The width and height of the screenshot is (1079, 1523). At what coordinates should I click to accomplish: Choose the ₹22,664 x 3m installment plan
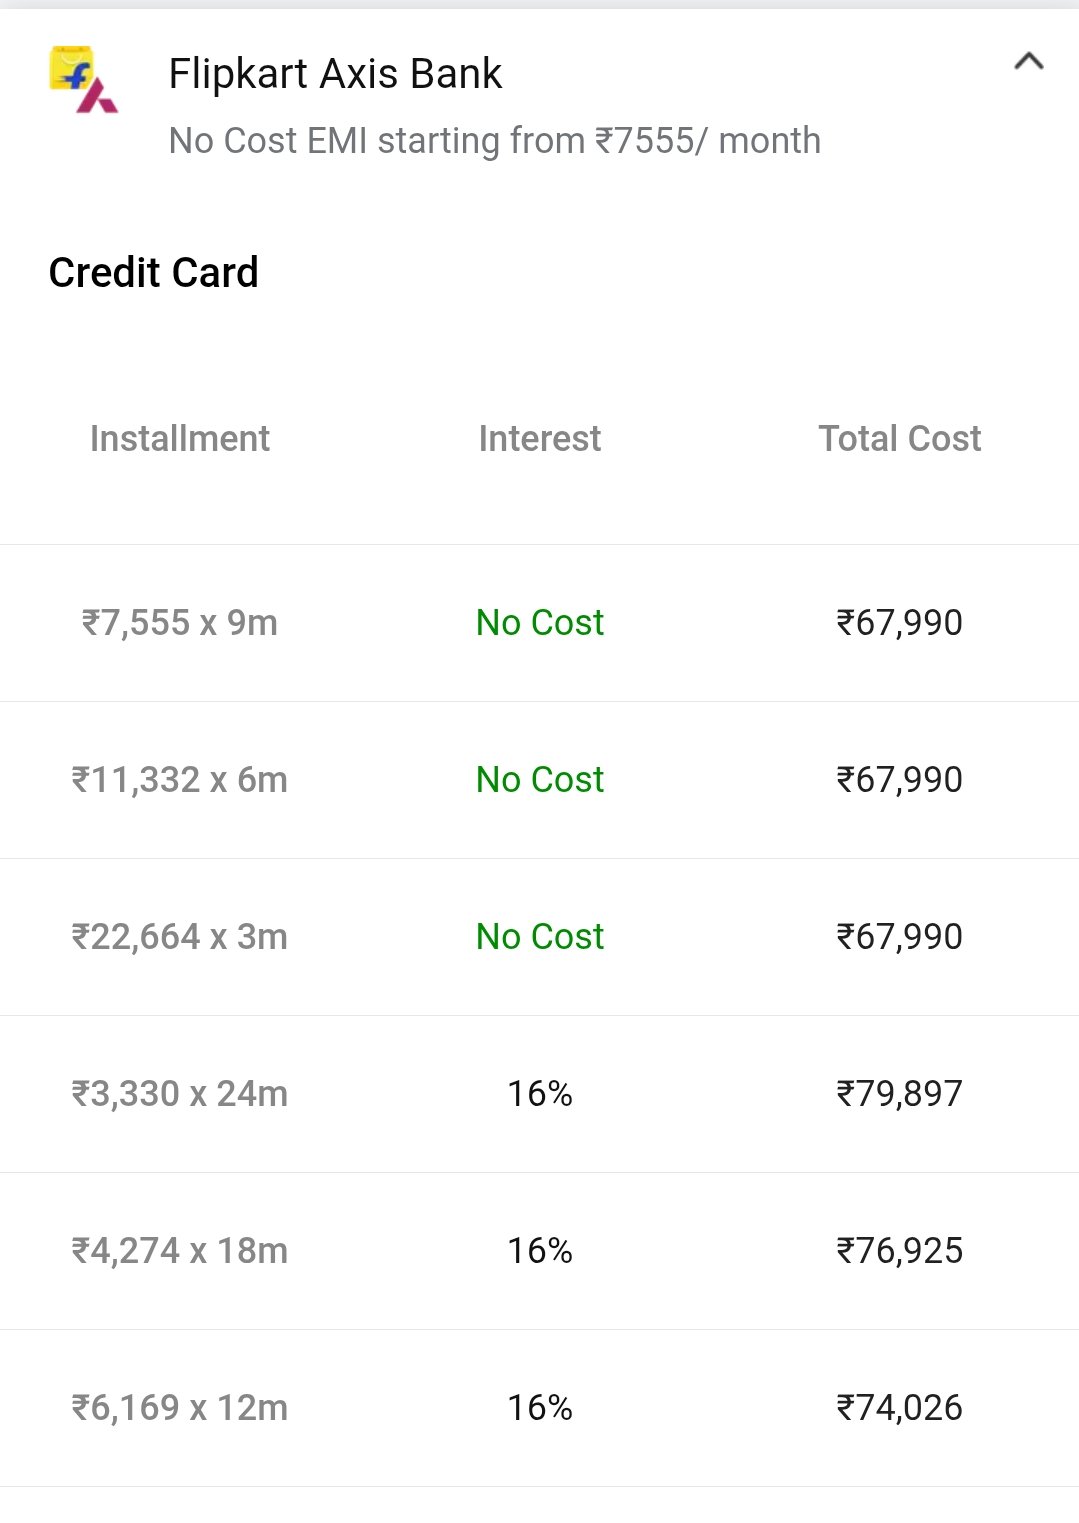(x=540, y=937)
